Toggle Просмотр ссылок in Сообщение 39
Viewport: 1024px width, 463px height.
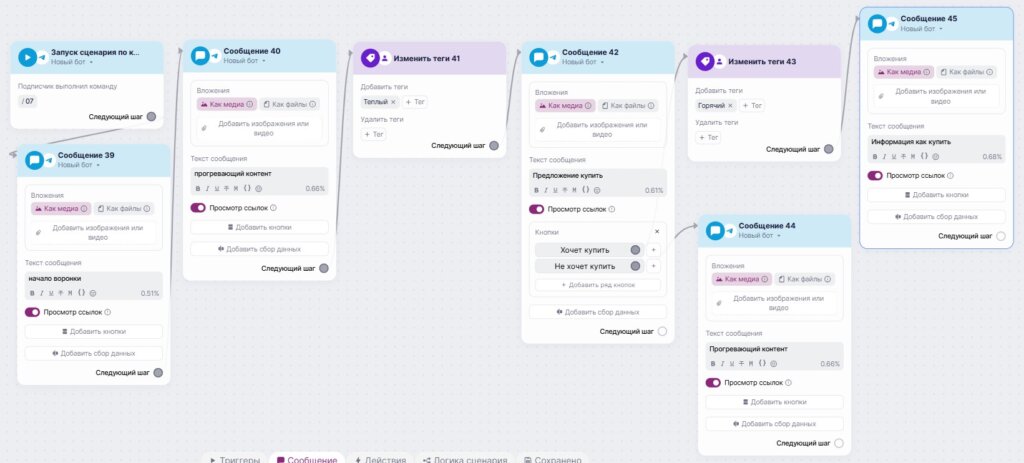33,312
